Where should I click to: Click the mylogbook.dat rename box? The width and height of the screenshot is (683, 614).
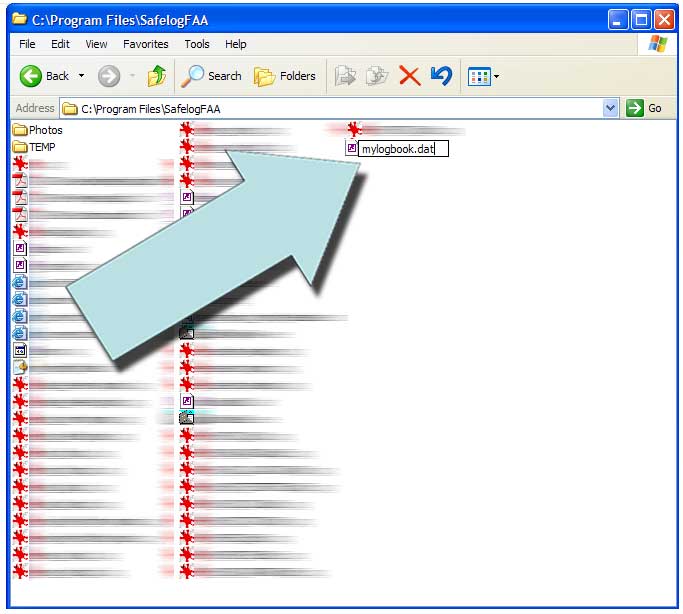[x=403, y=149]
